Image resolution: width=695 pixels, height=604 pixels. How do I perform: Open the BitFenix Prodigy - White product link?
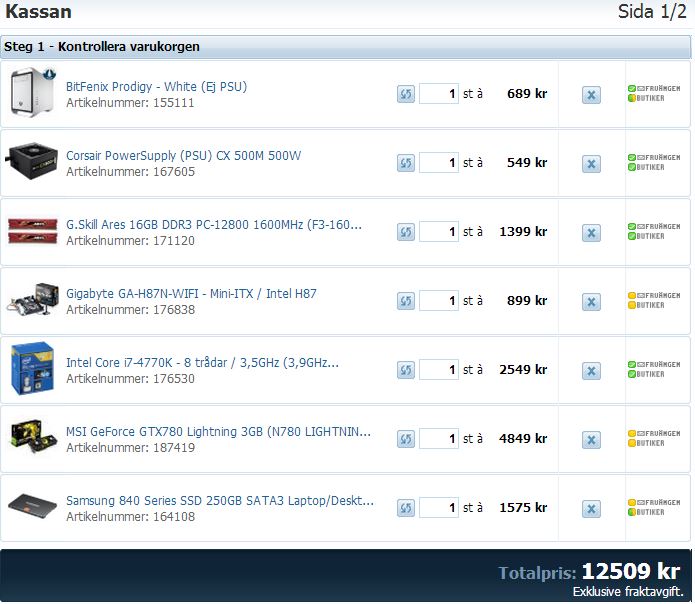pos(156,87)
